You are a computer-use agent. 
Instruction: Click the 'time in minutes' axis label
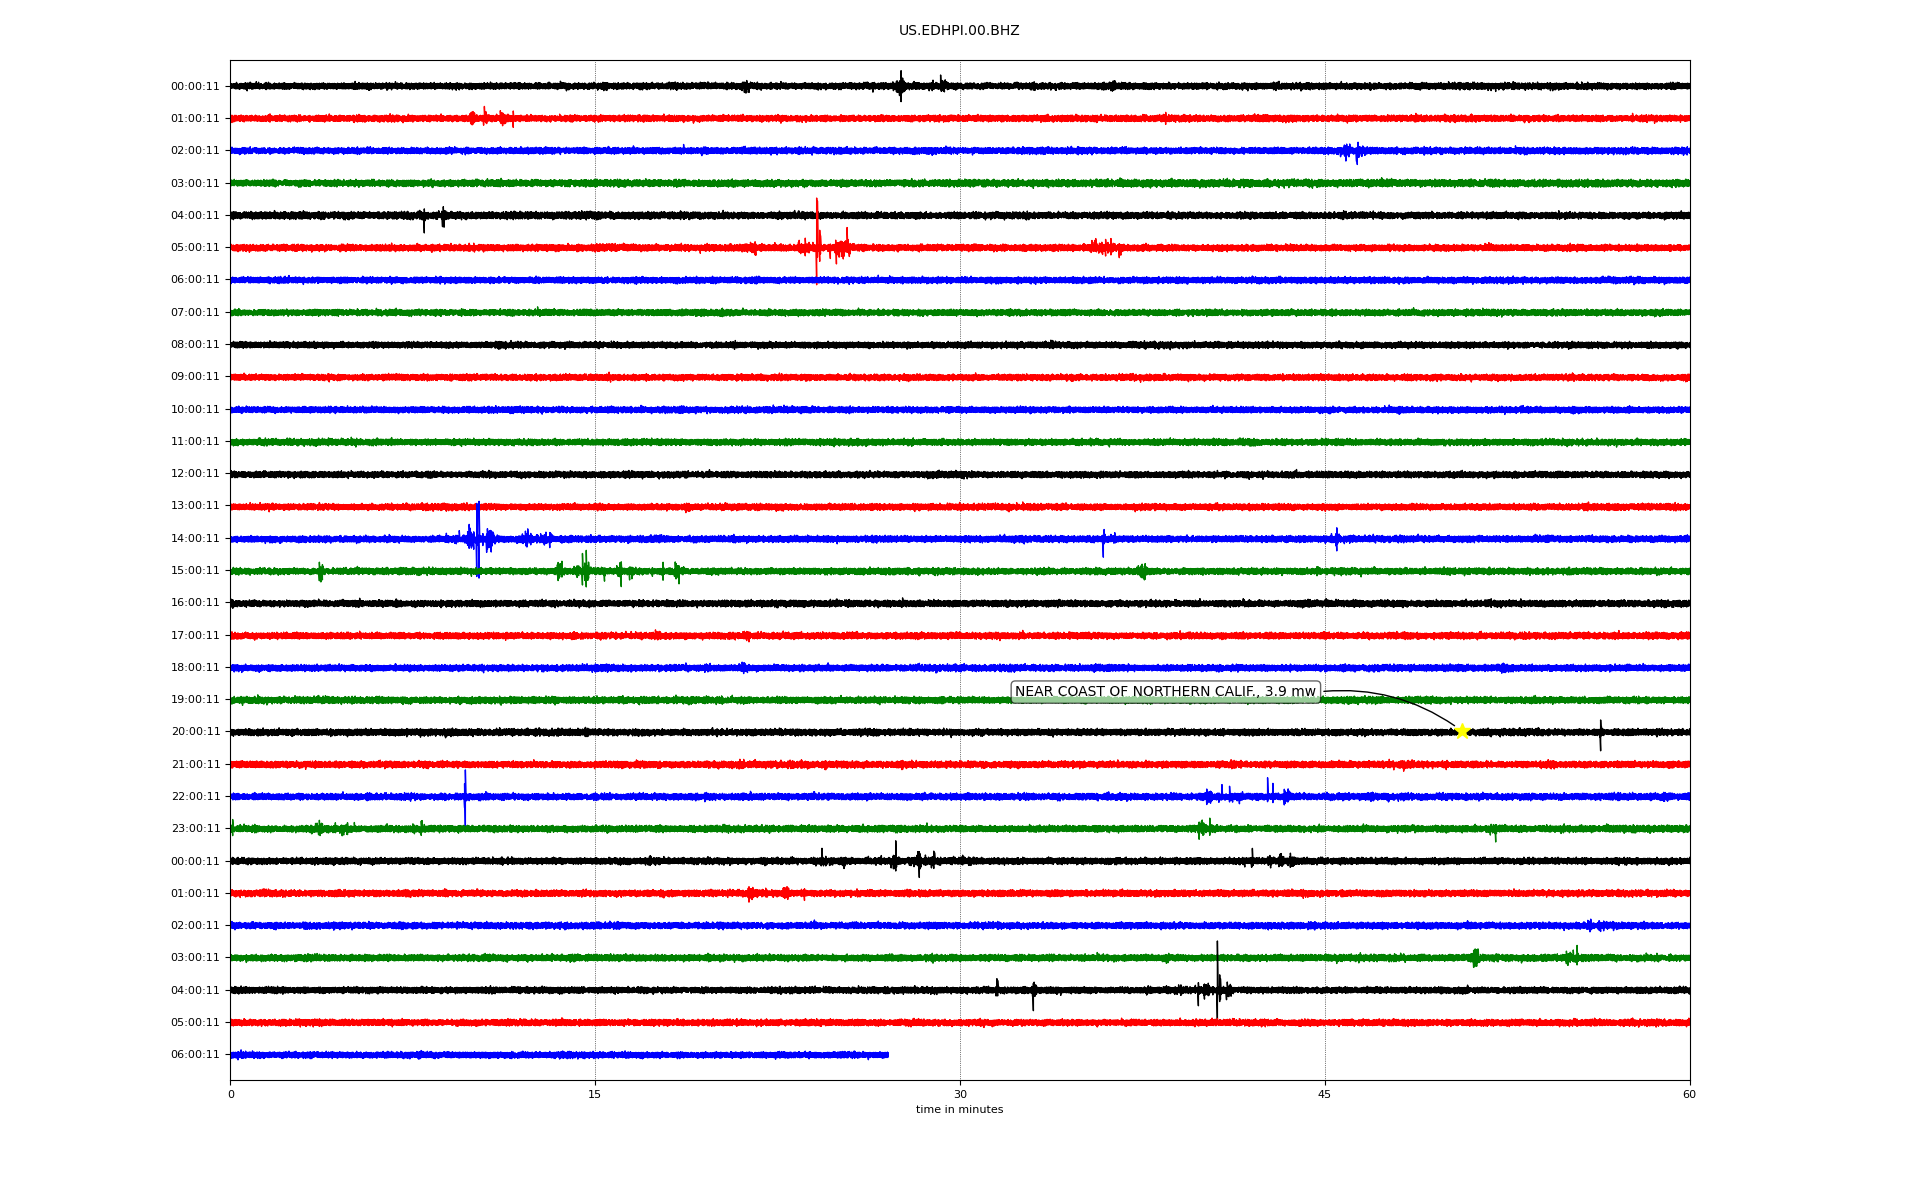959,1110
